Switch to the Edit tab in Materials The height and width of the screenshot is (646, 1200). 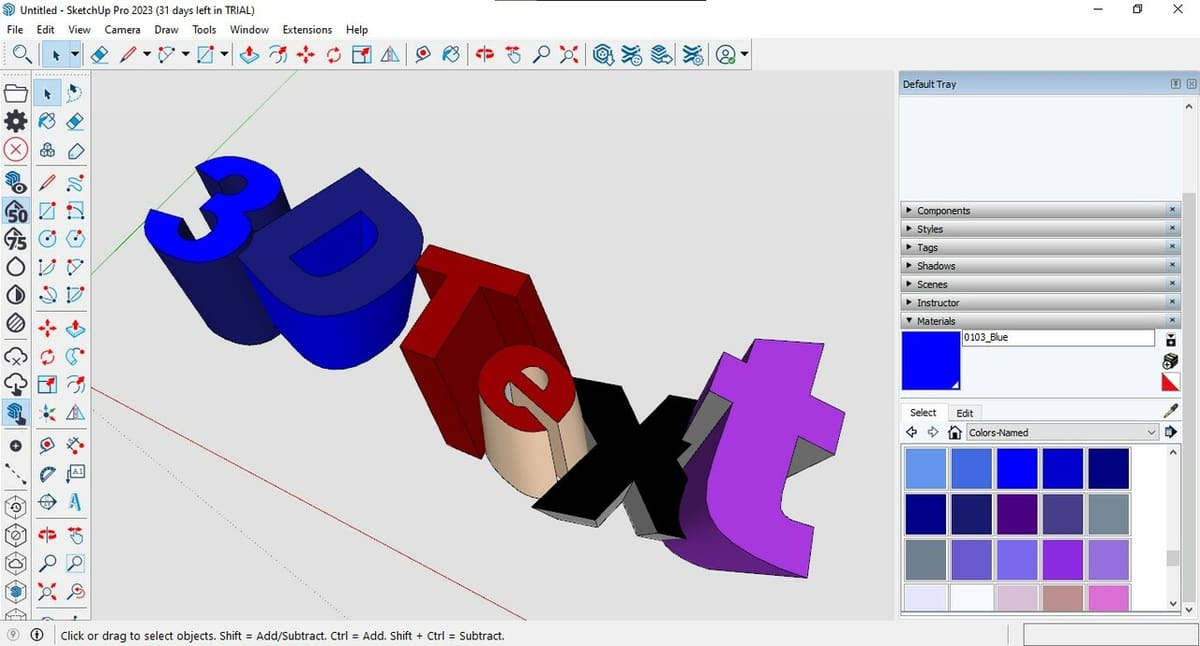click(964, 413)
